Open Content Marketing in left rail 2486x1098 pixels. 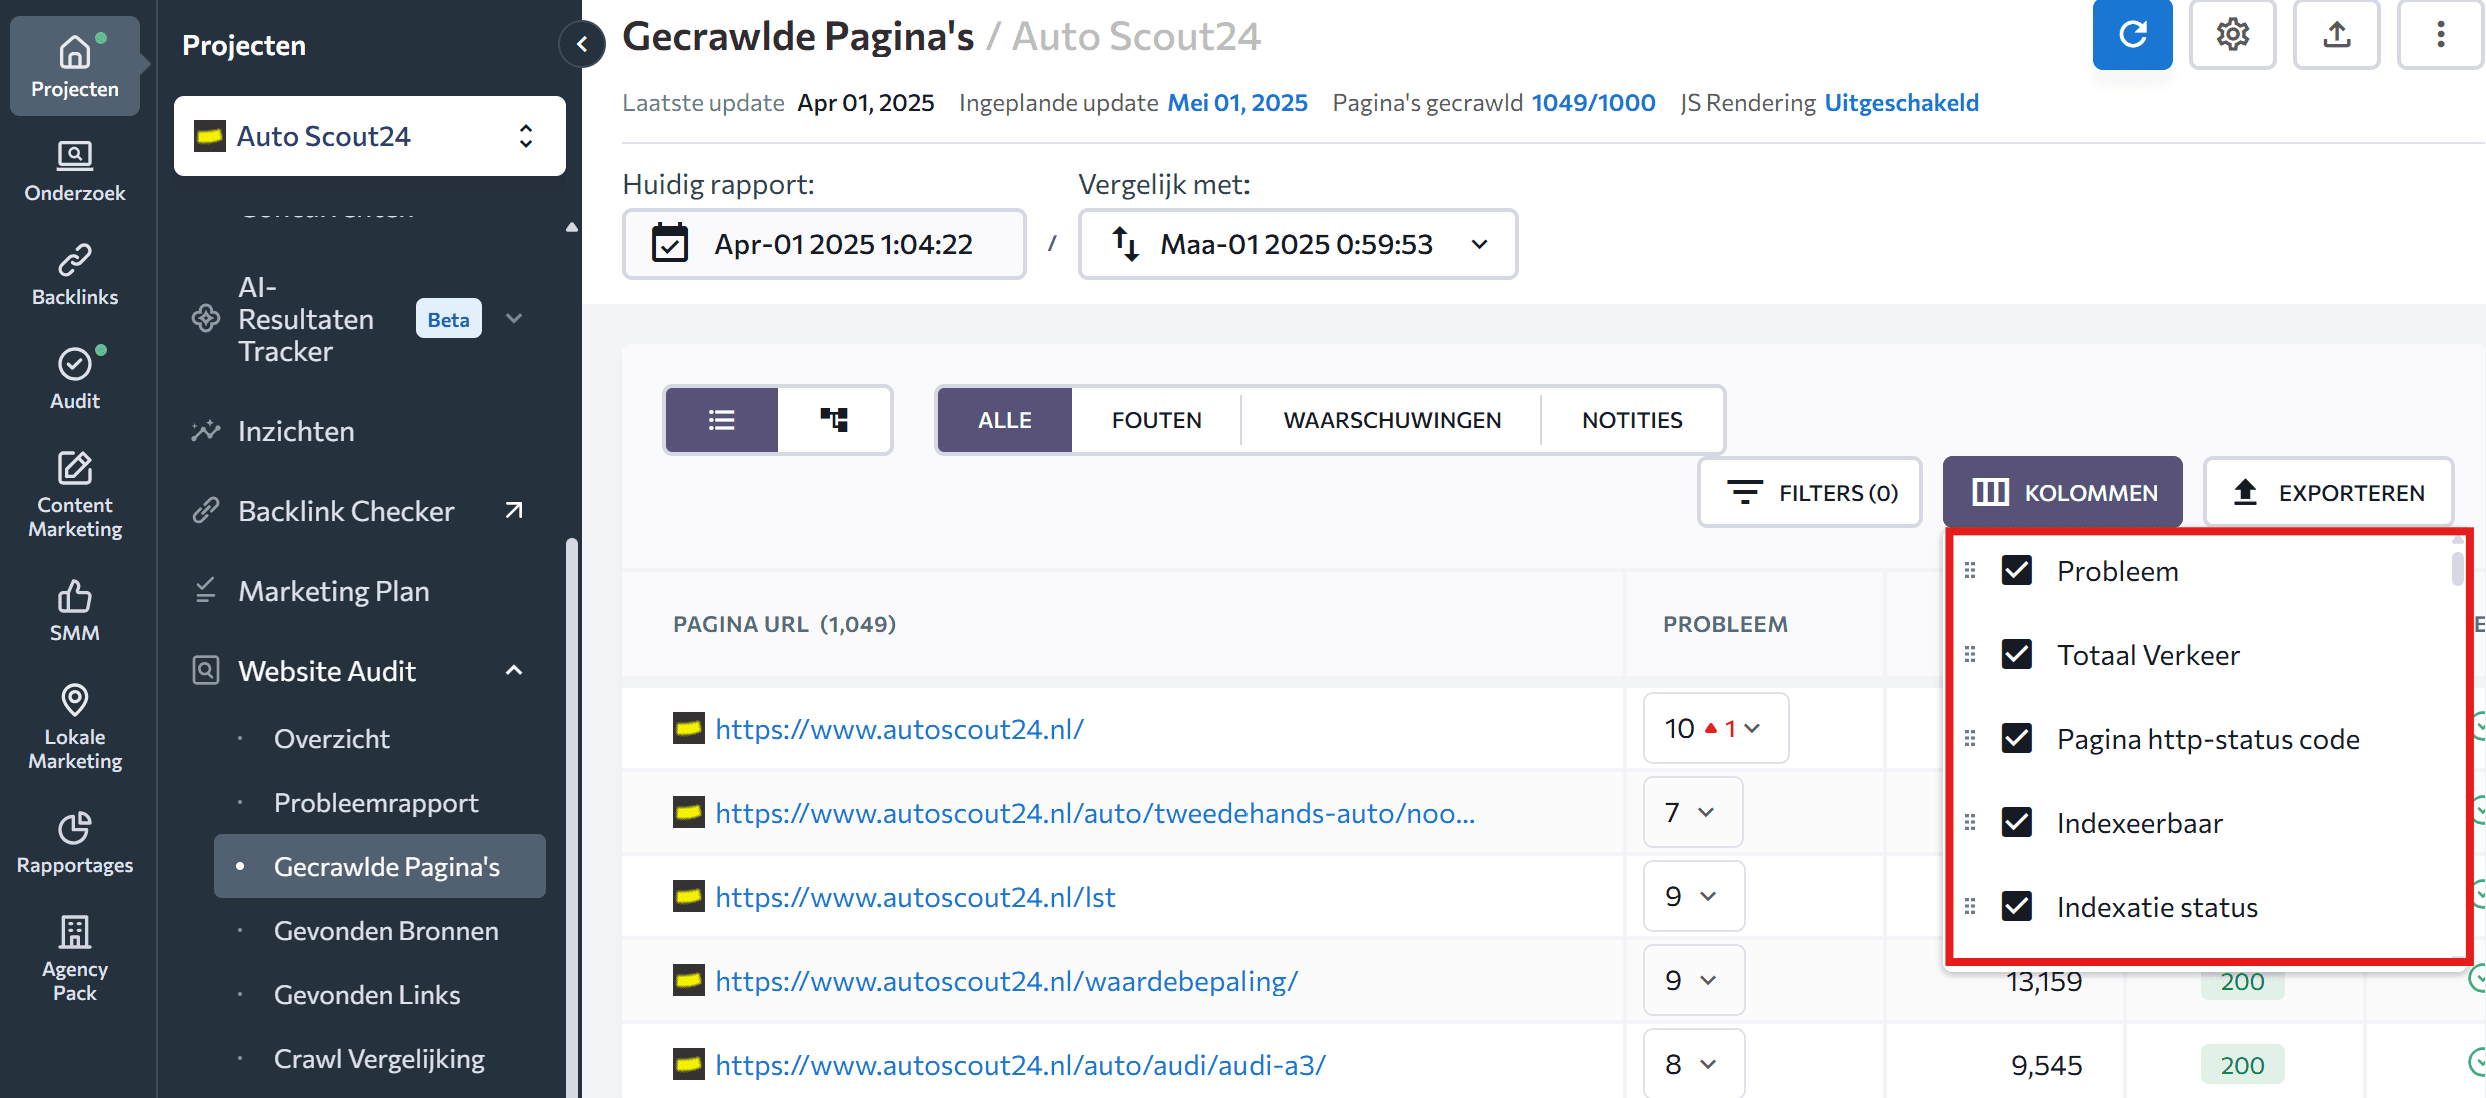pyautogui.click(x=75, y=495)
